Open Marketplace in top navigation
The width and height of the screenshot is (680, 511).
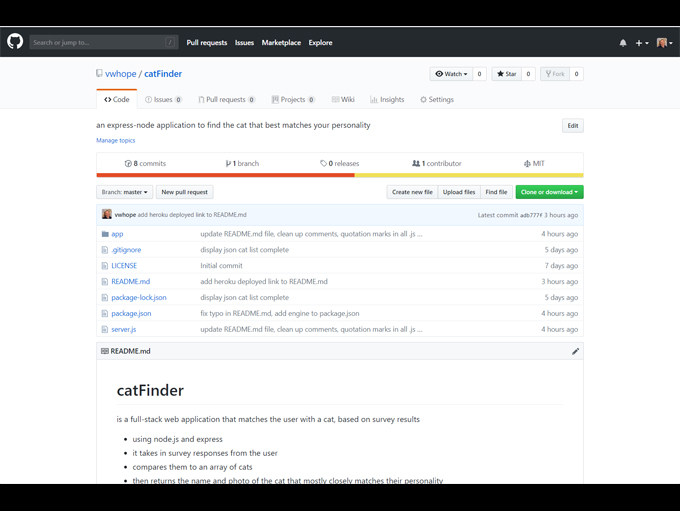coord(281,43)
